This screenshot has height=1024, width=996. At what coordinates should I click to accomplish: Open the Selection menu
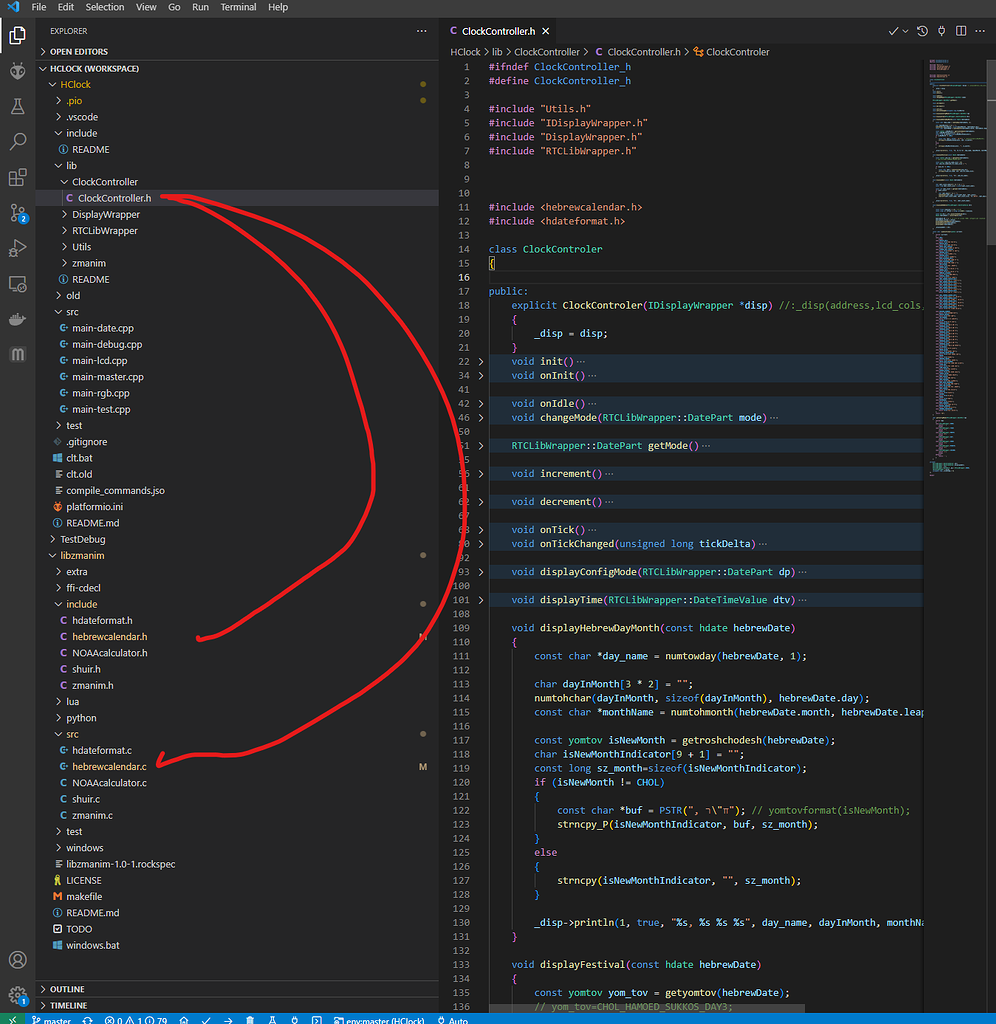coord(104,7)
